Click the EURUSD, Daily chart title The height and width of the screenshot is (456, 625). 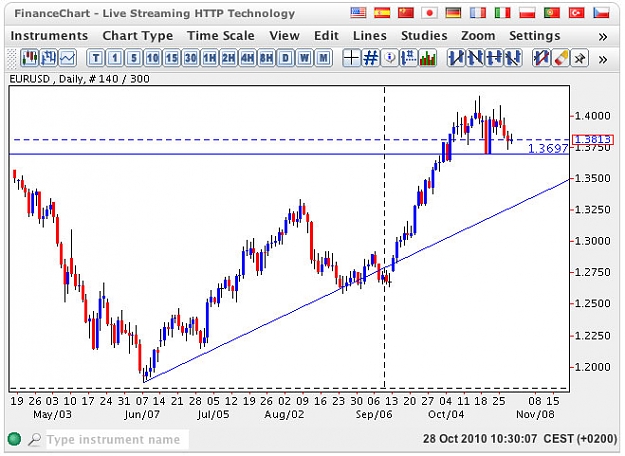pyautogui.click(x=80, y=79)
